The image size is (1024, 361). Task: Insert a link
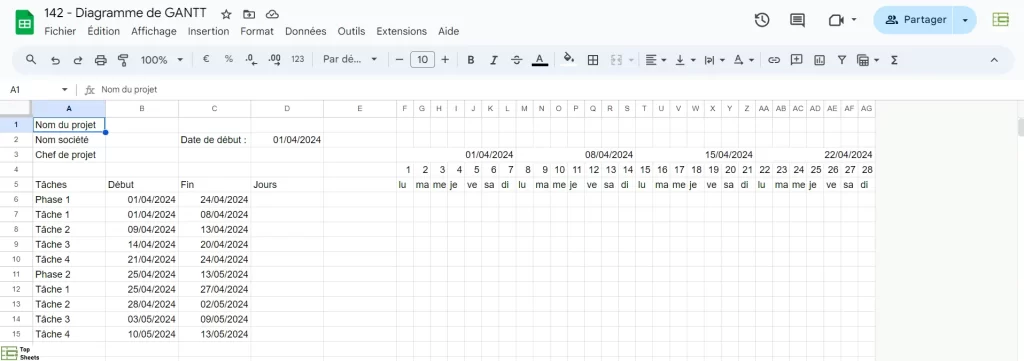tap(774, 60)
